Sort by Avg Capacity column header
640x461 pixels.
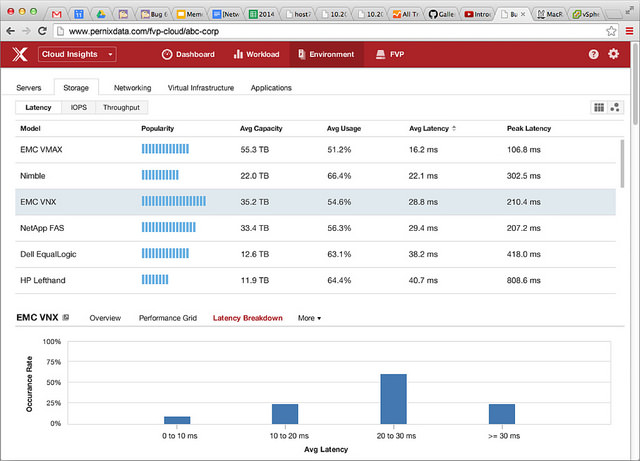pos(261,128)
